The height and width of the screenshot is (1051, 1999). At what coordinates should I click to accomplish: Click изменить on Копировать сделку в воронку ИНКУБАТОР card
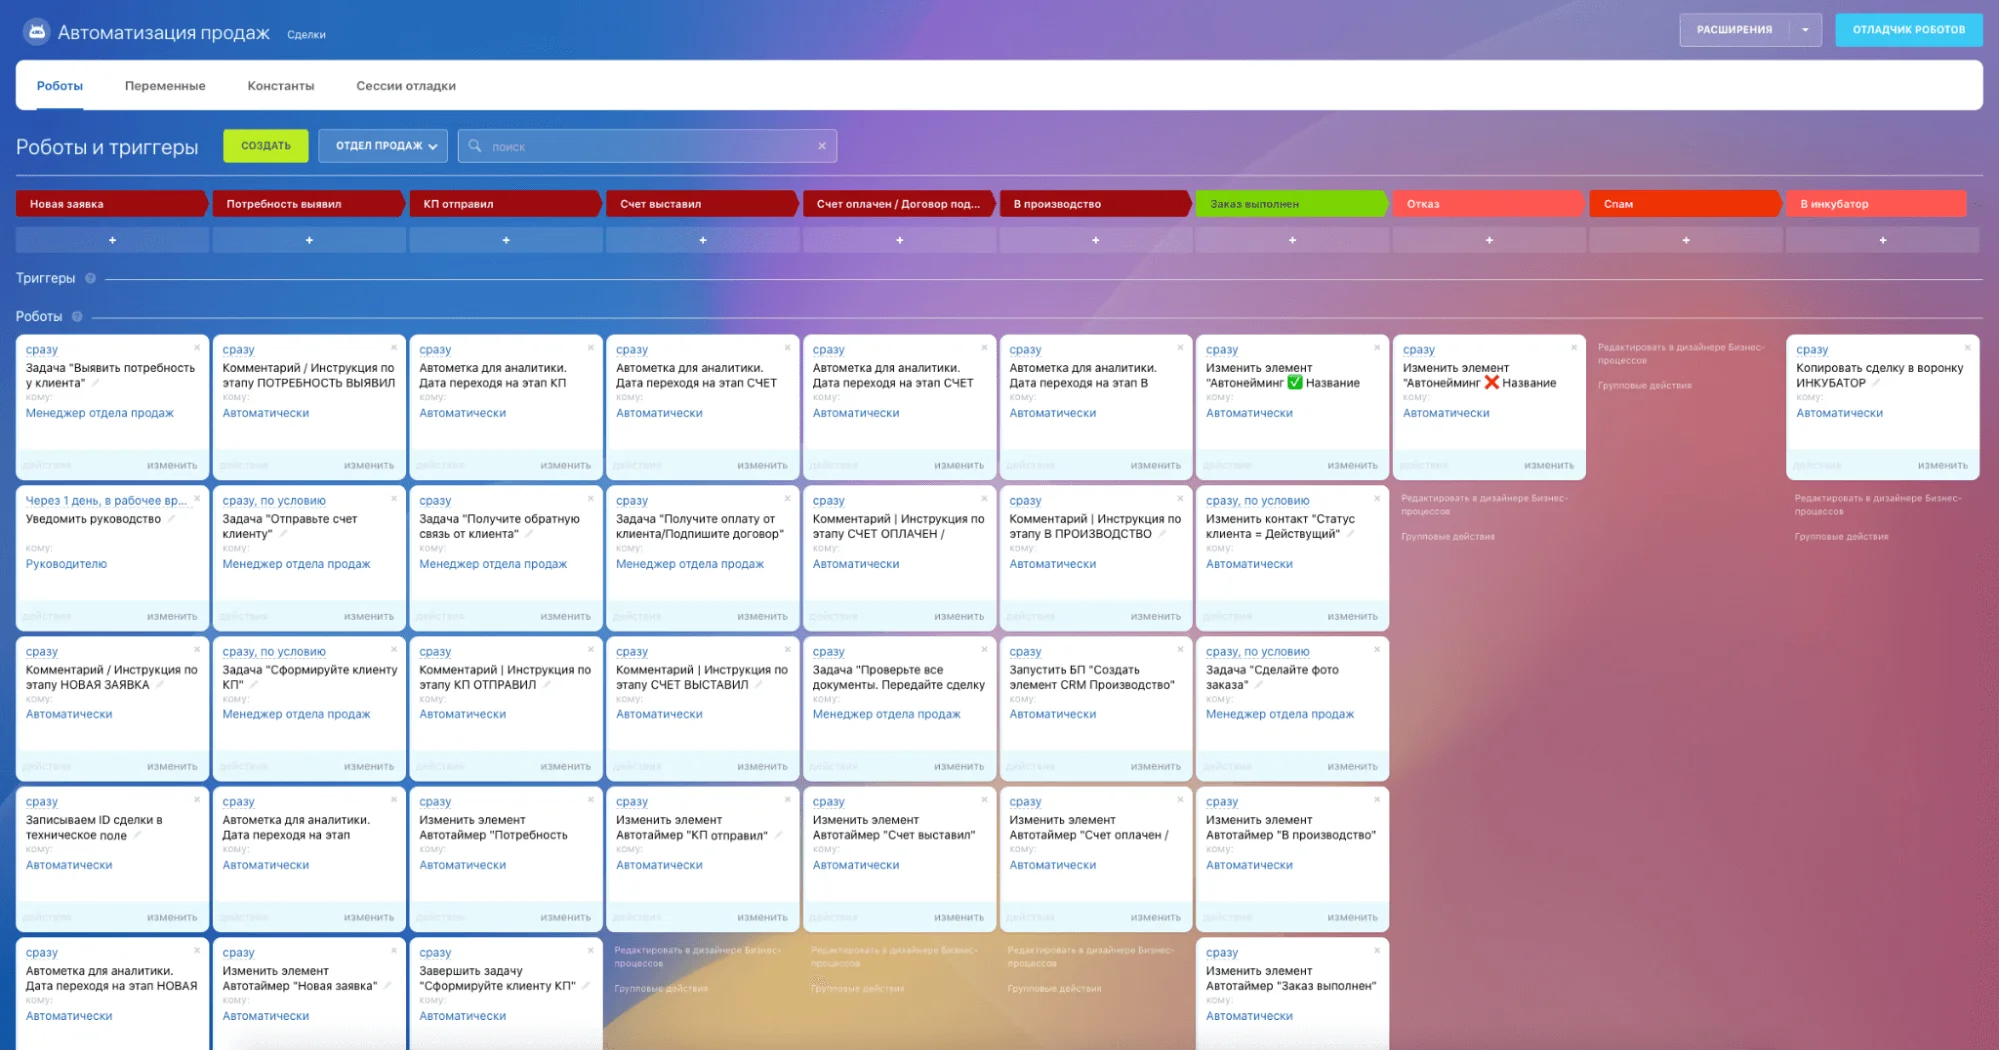[x=1942, y=466]
